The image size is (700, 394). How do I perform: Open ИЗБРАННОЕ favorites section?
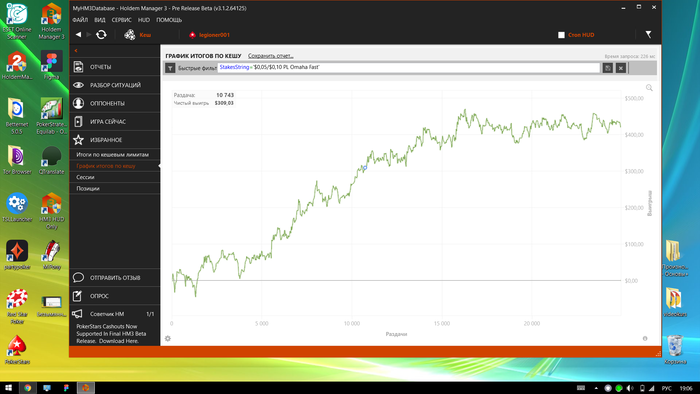[x=115, y=140]
